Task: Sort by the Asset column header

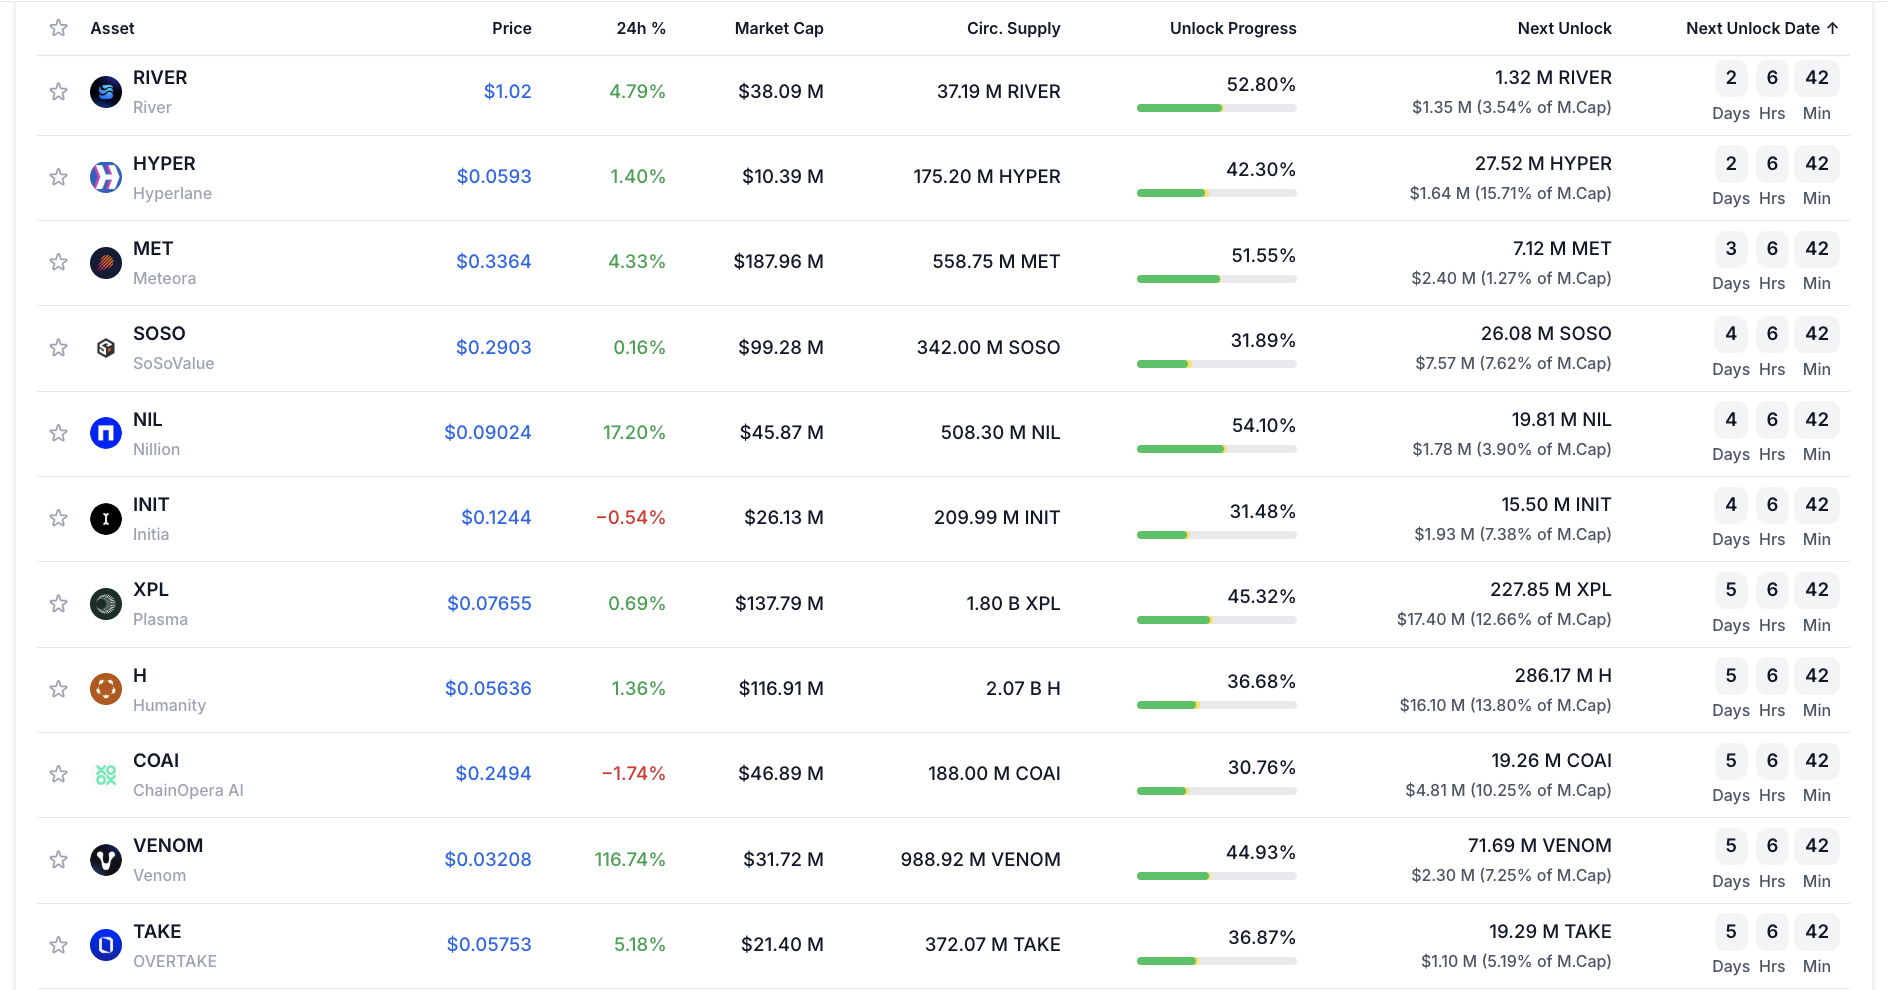Action: tap(112, 28)
